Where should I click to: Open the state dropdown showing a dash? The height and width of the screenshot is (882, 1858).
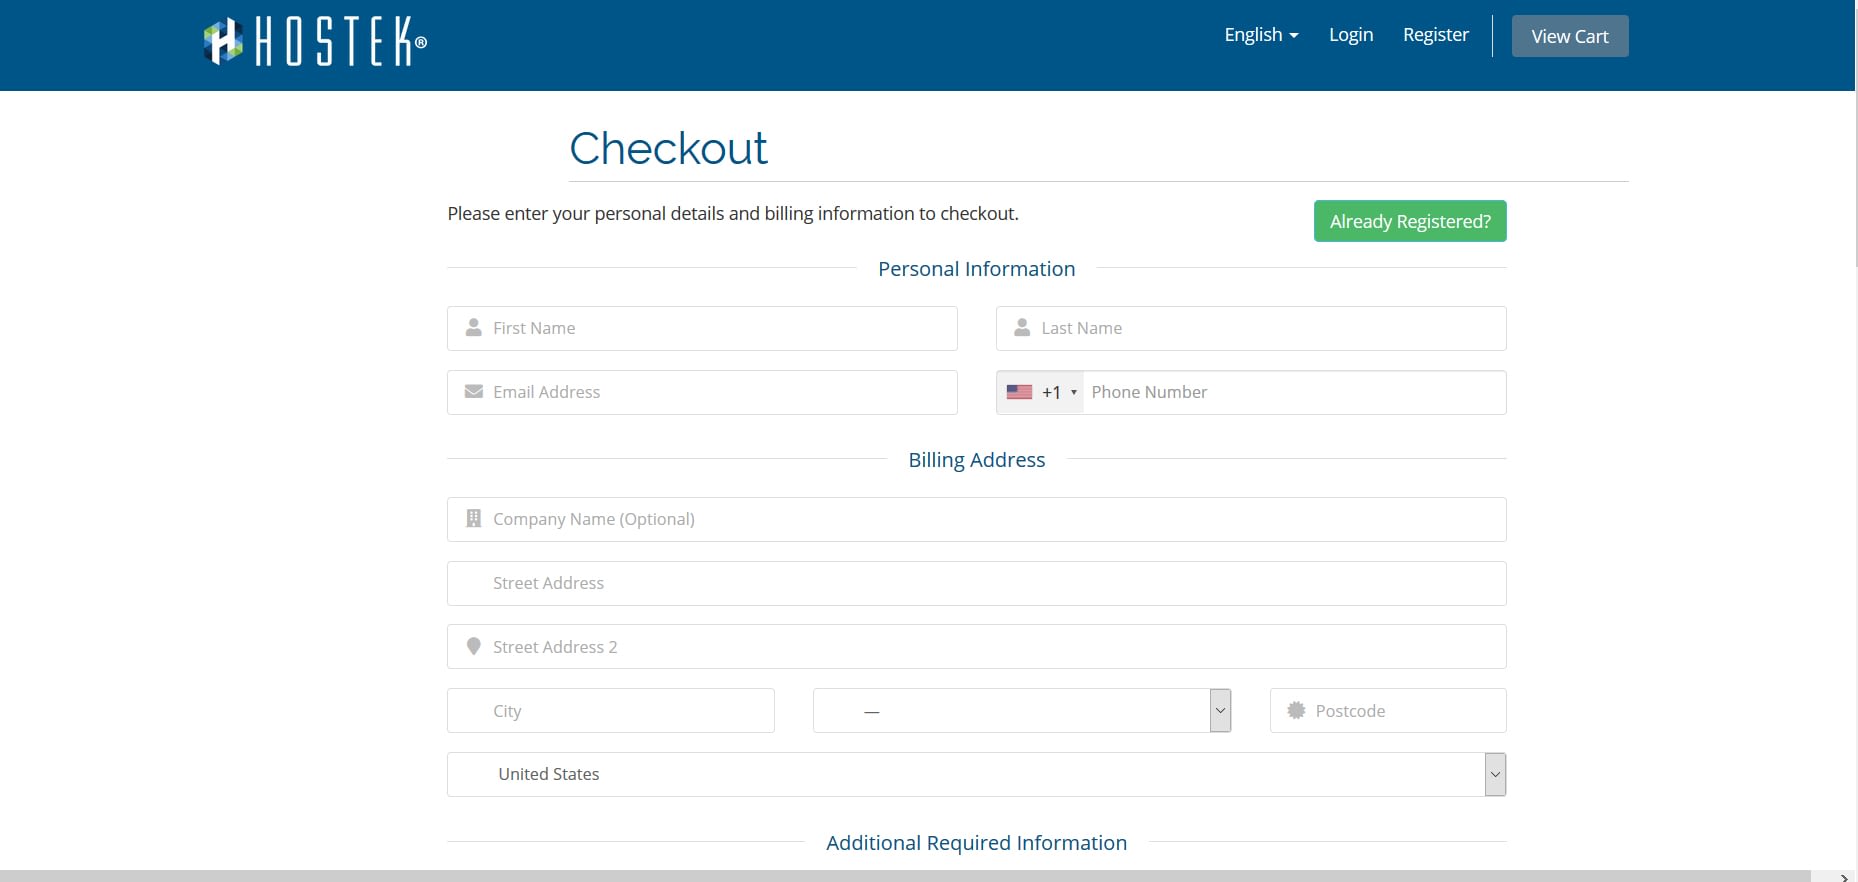point(1022,711)
